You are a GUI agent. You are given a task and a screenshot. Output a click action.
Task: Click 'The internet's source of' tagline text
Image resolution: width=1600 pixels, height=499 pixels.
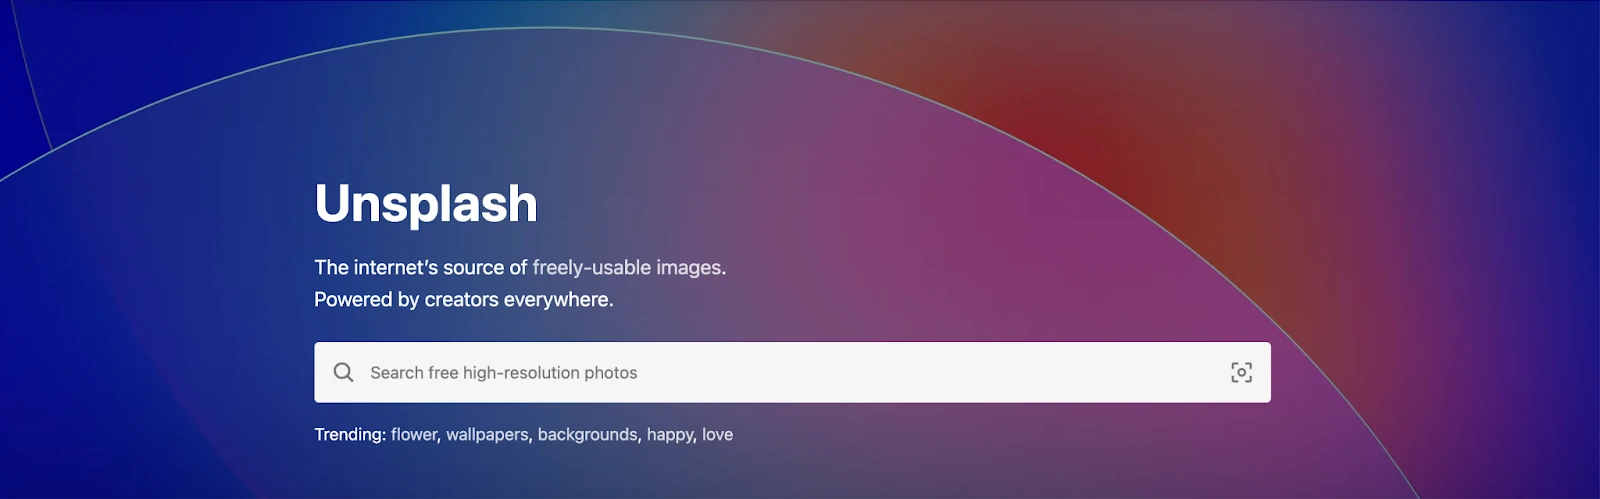420,268
